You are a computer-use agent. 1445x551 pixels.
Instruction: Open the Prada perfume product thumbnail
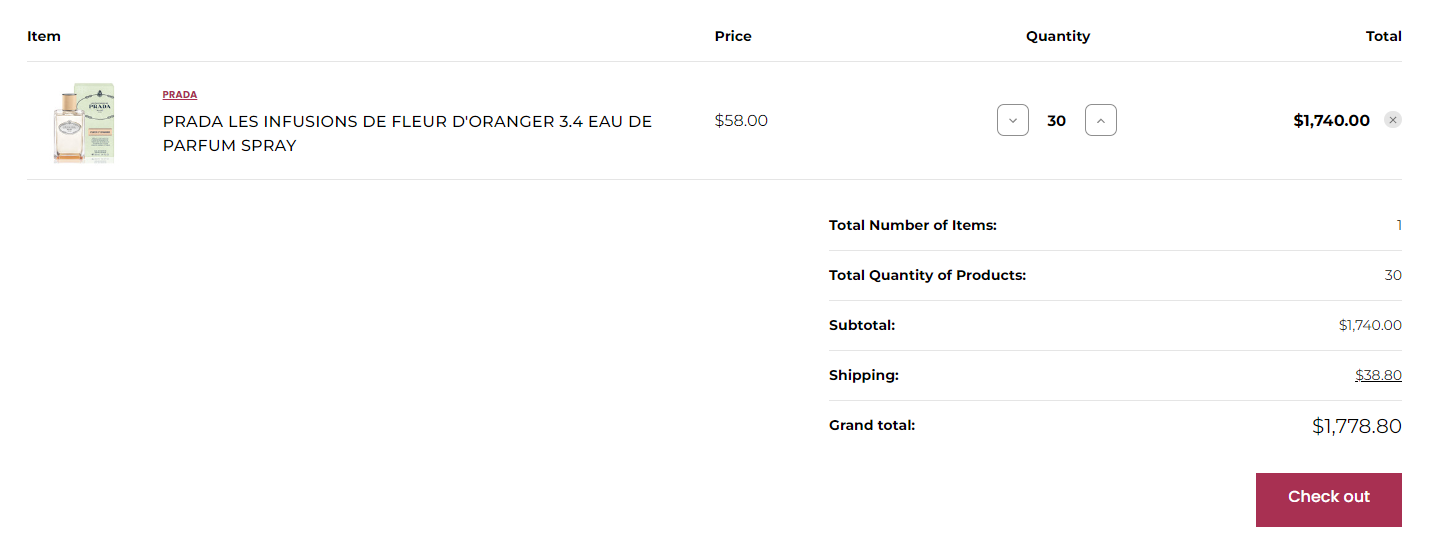(84, 123)
